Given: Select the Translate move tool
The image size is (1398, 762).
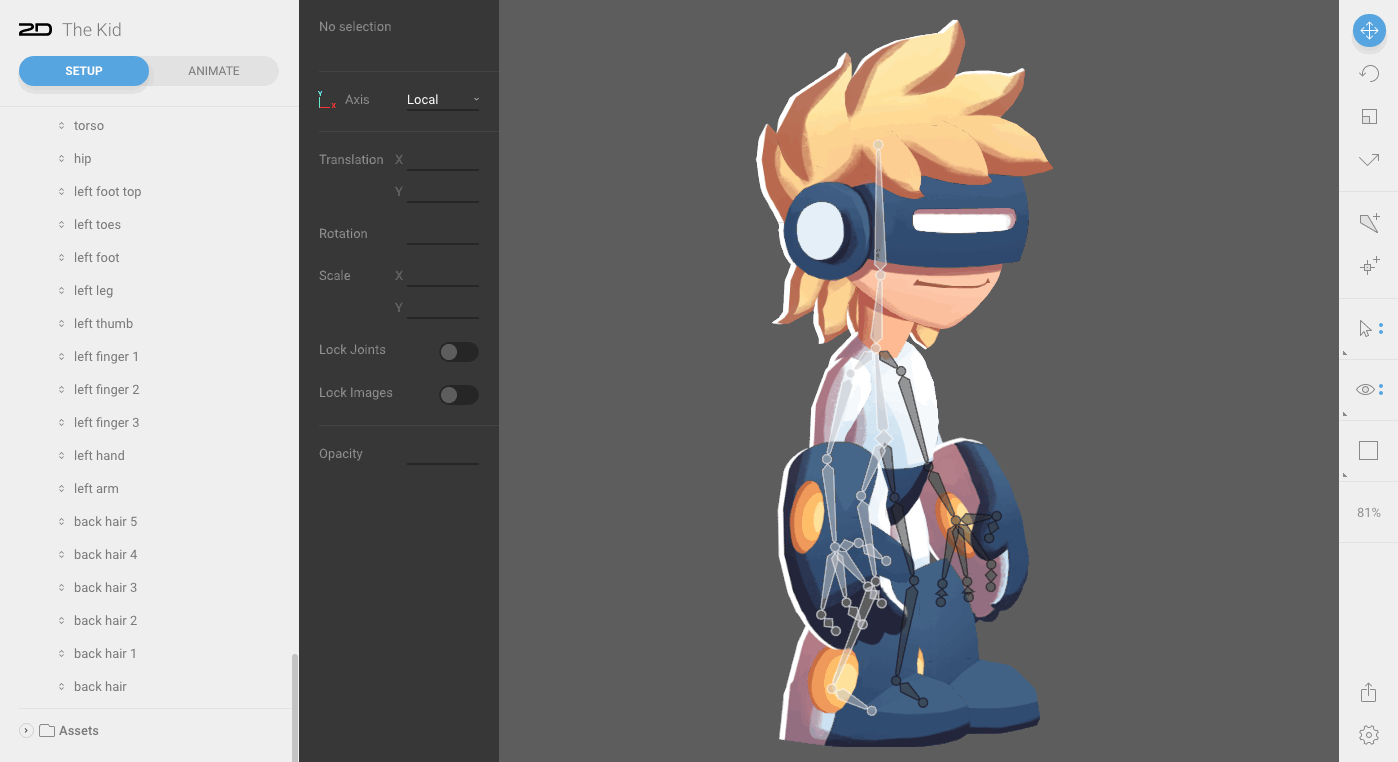Looking at the screenshot, I should coord(1368,30).
